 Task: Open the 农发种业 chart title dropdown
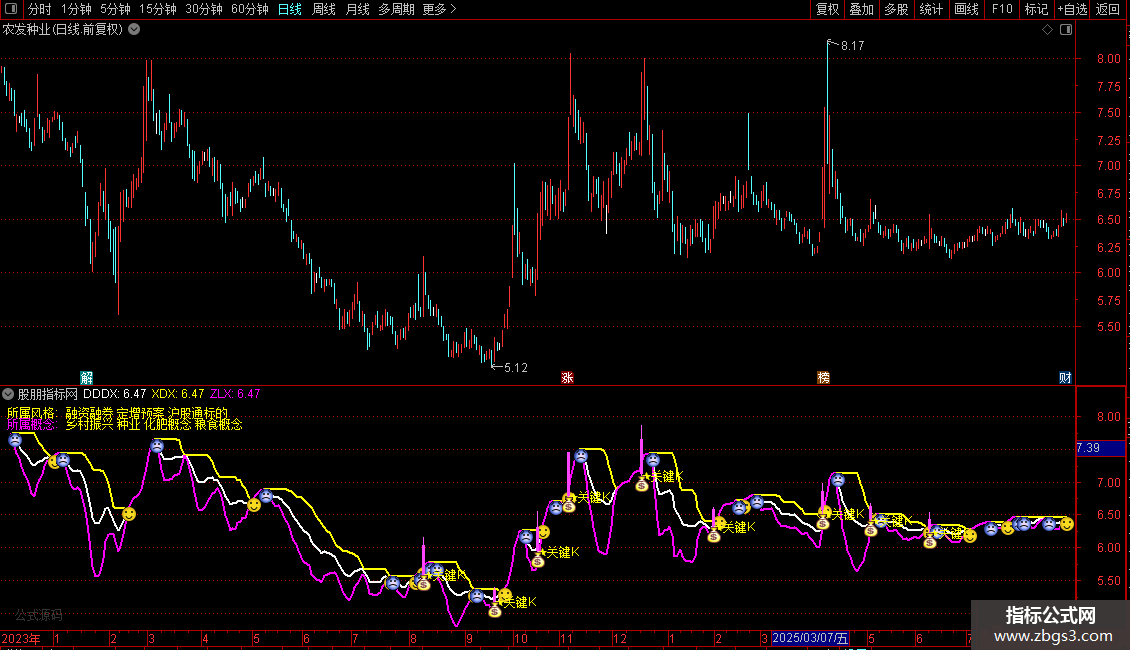click(134, 30)
